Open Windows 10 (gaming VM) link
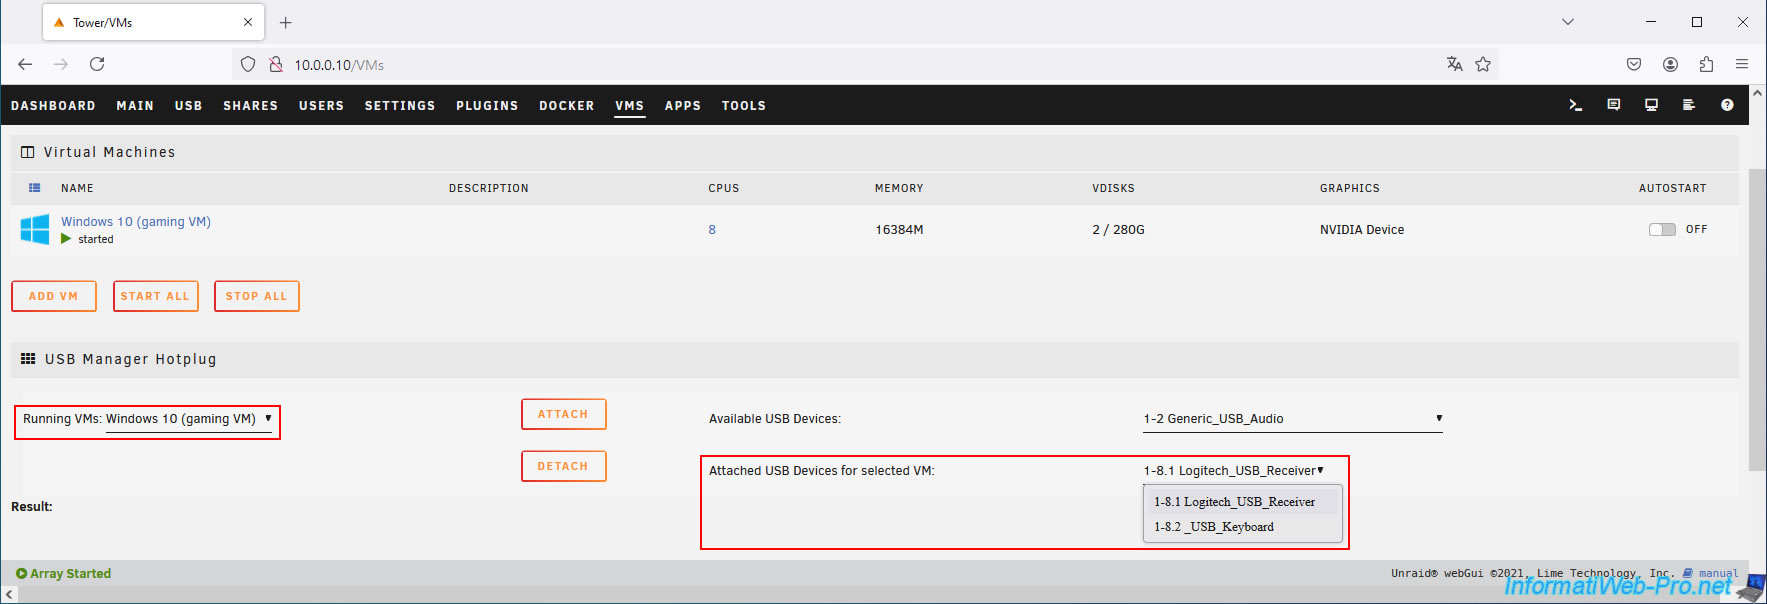This screenshot has width=1767, height=604. click(x=136, y=222)
